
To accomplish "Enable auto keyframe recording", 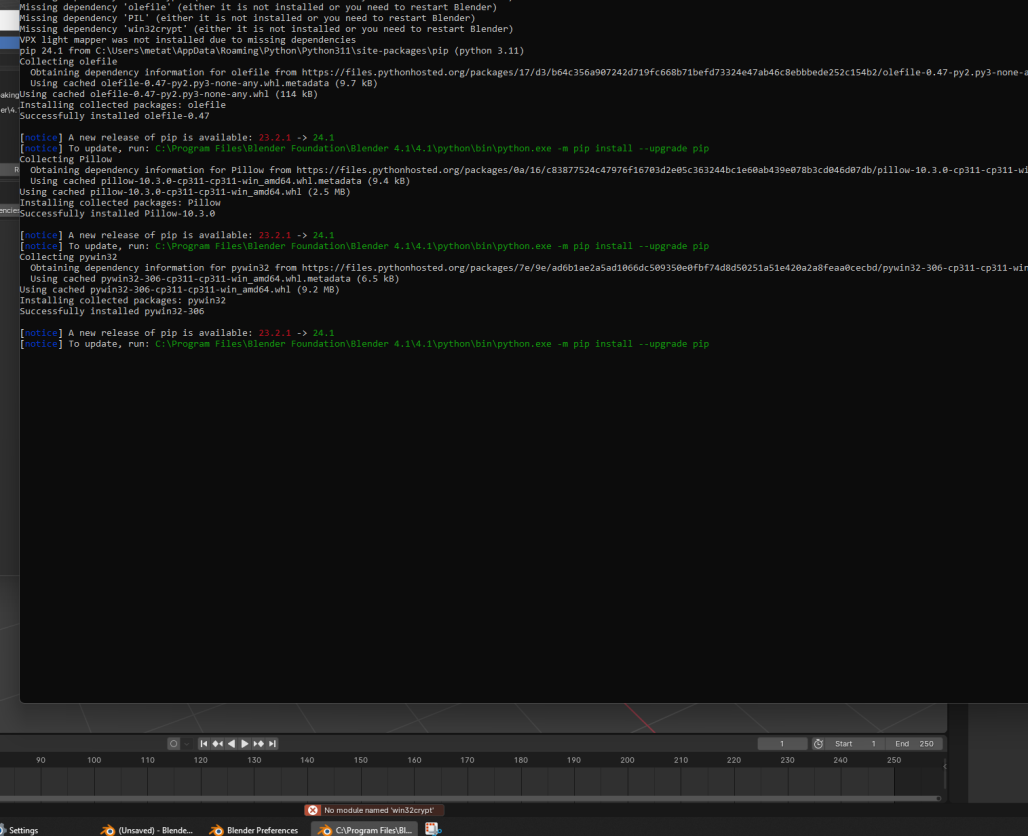I will point(173,743).
